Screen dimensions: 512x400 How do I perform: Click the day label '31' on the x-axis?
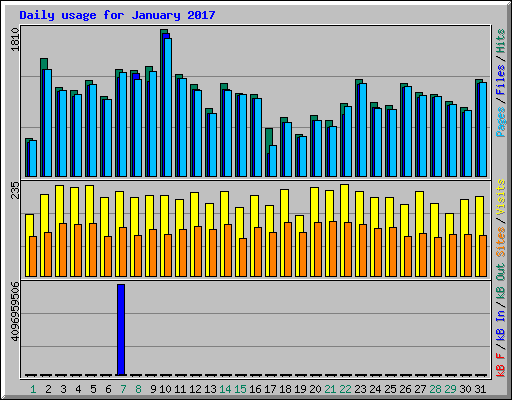[480, 389]
